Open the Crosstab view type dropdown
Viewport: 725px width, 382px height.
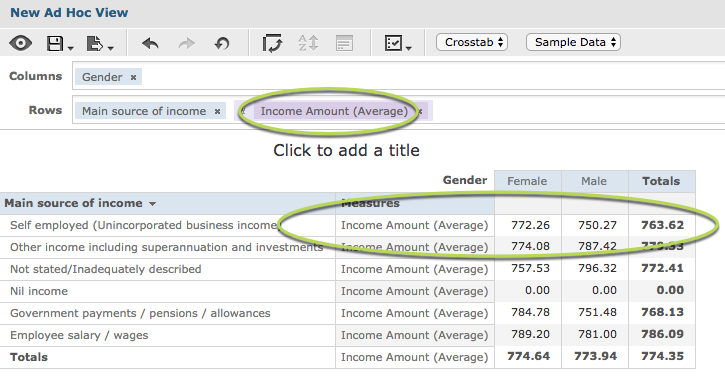tap(472, 42)
